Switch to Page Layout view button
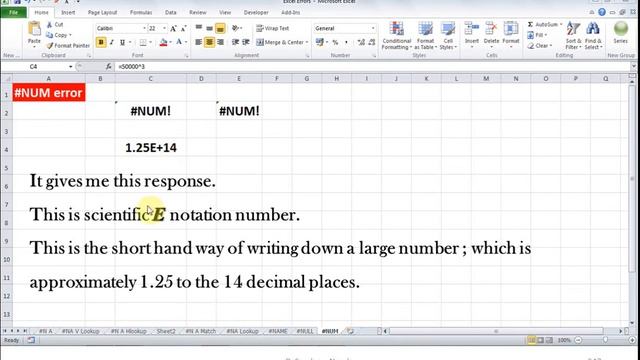640x360 pixels. click(x=540, y=340)
